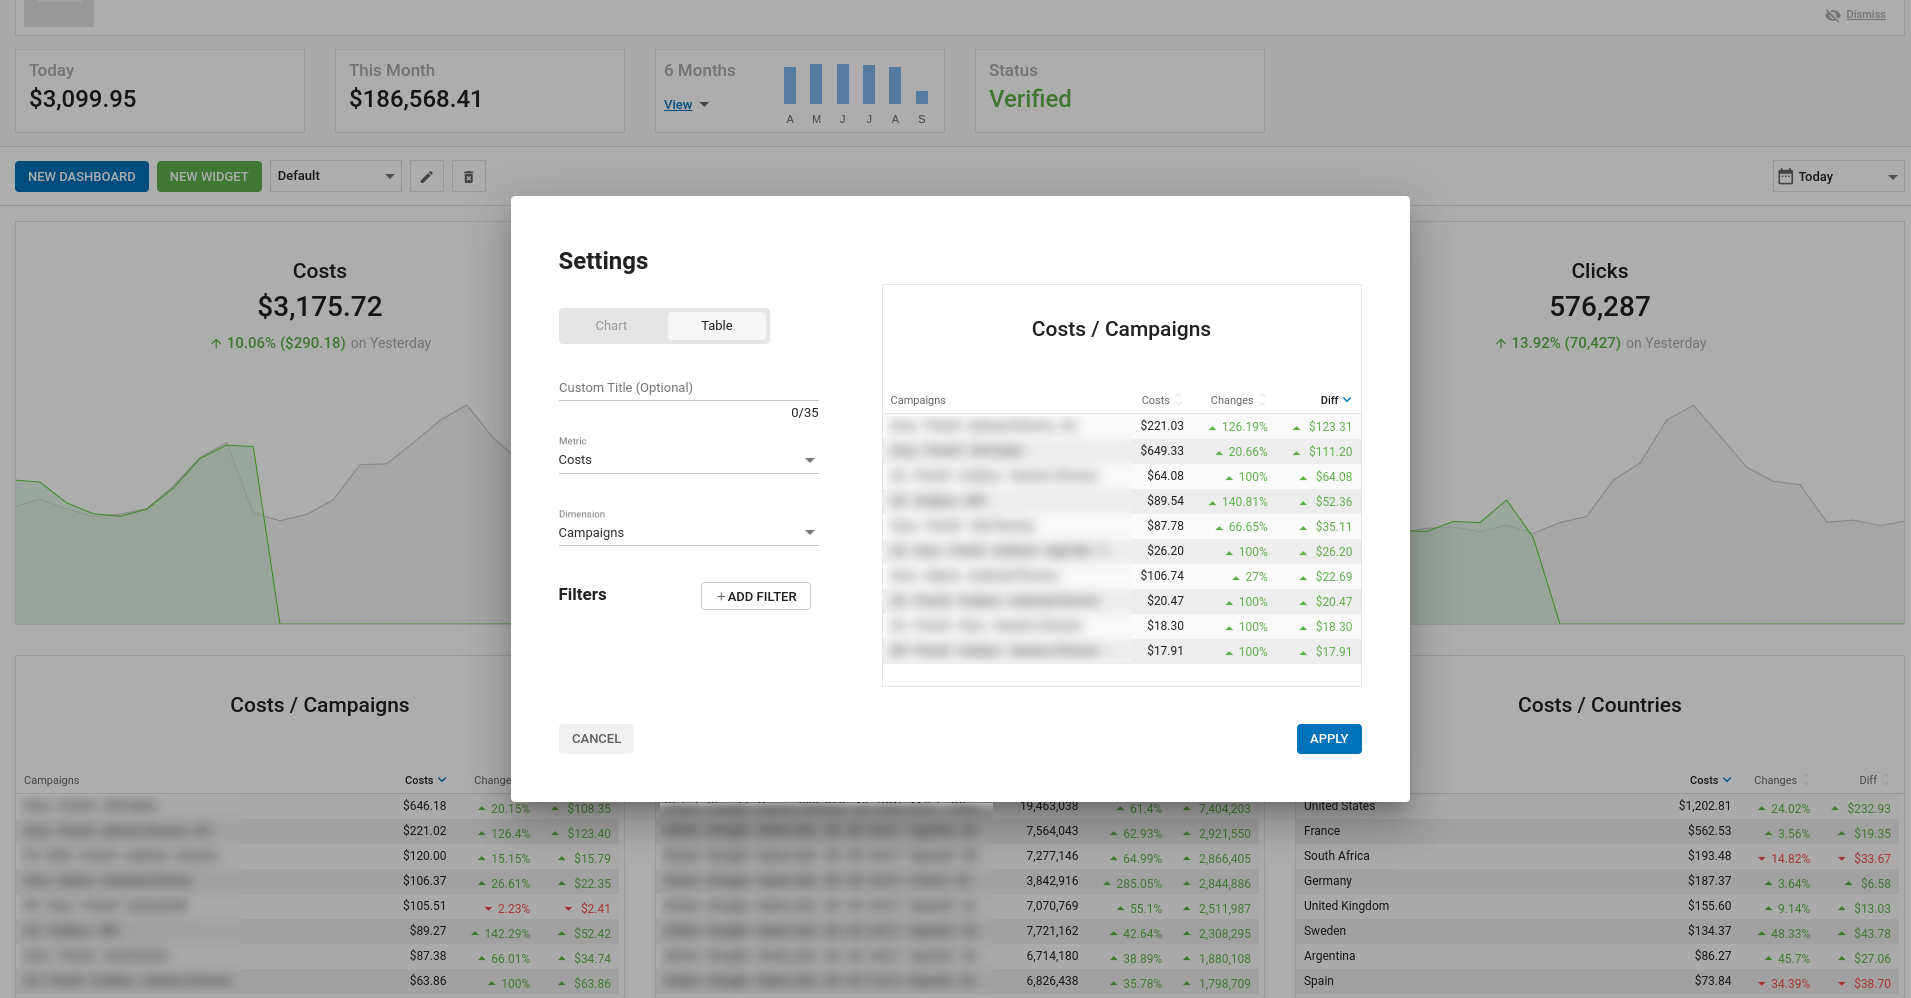Click the calendar icon beside Today
1911x998 pixels.
tap(1785, 177)
